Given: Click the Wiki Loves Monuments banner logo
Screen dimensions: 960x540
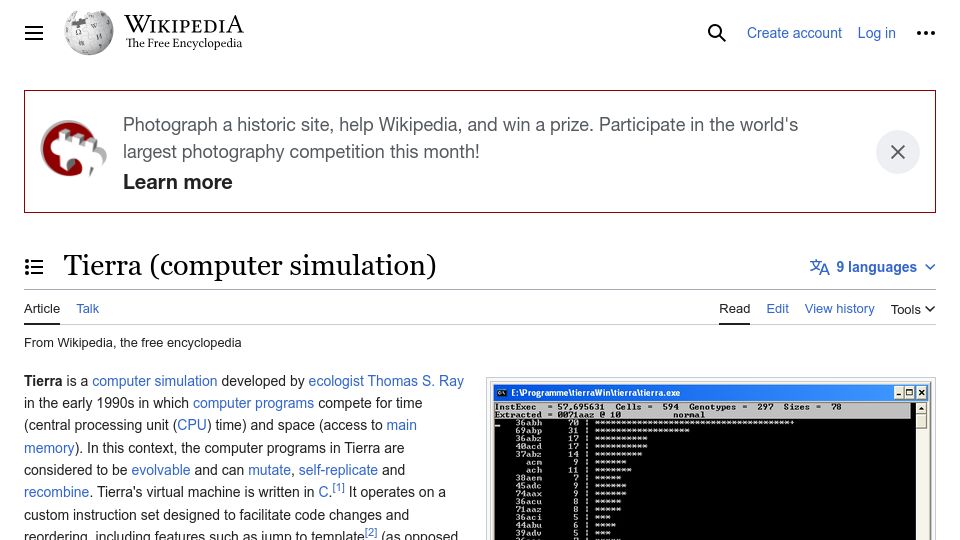Looking at the screenshot, I should pos(73,149).
